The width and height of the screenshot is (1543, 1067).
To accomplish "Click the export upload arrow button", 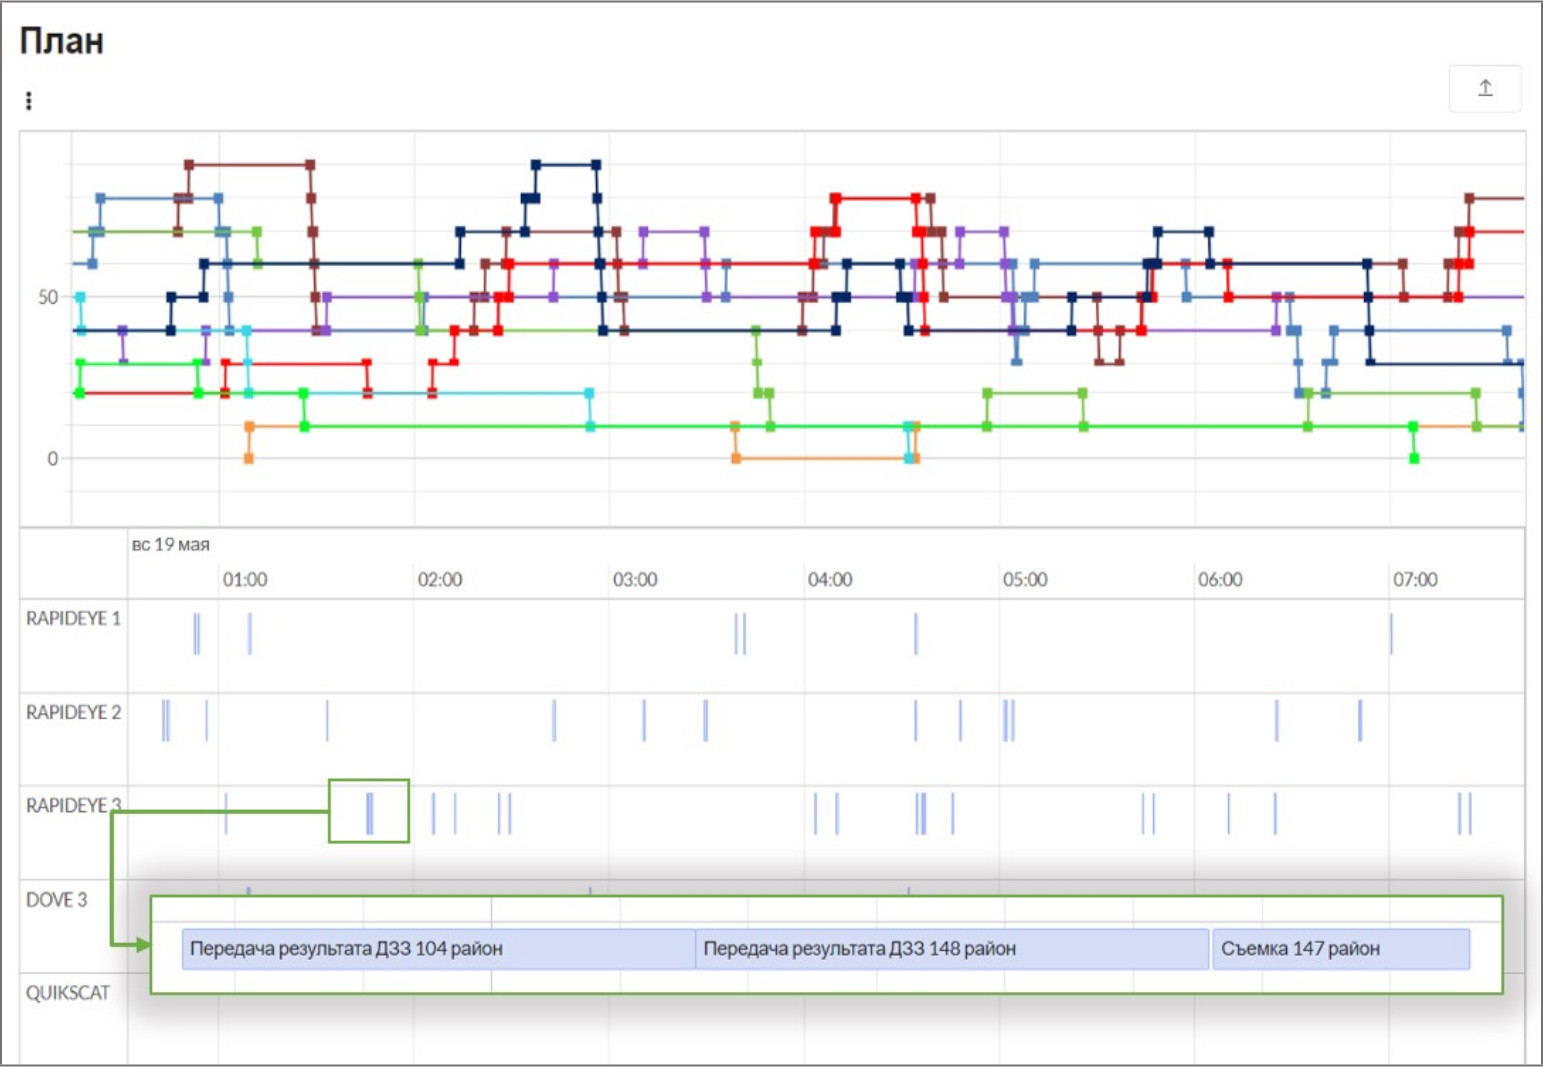I will (x=1485, y=89).
